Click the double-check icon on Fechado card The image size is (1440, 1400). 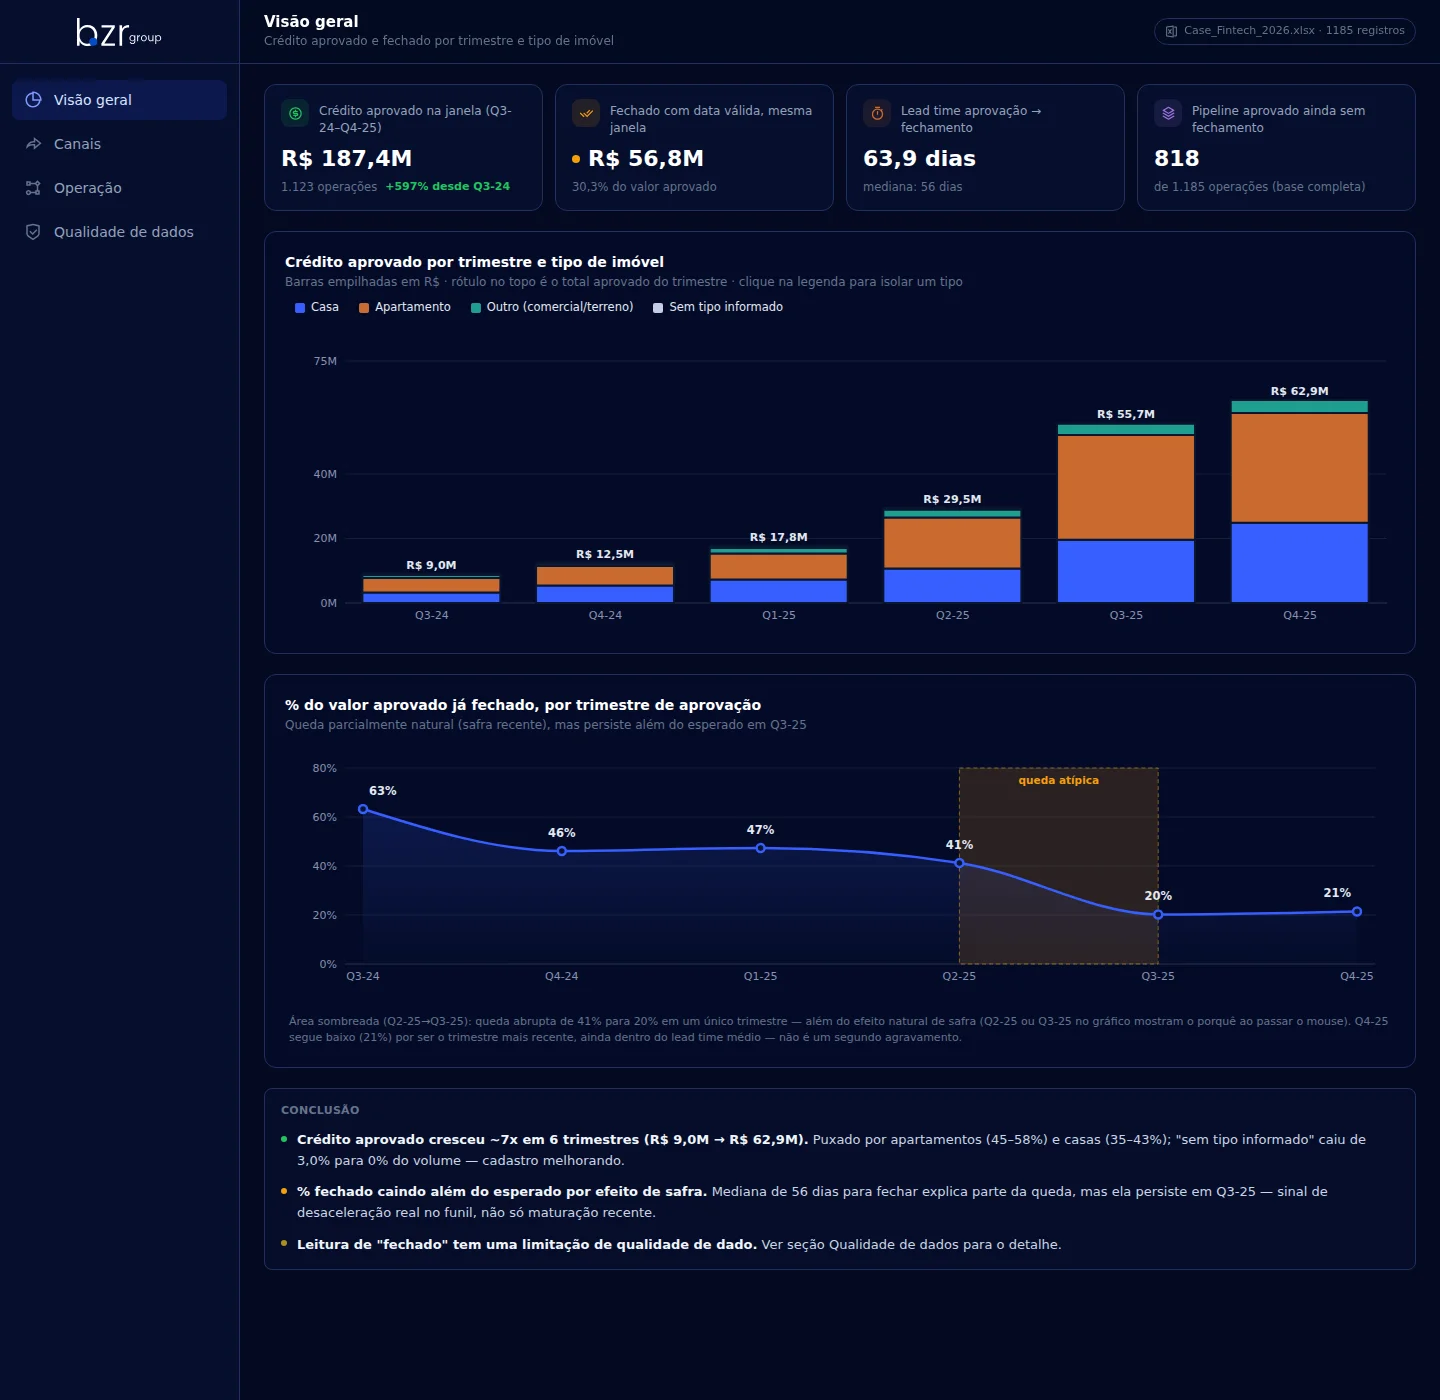pos(586,114)
